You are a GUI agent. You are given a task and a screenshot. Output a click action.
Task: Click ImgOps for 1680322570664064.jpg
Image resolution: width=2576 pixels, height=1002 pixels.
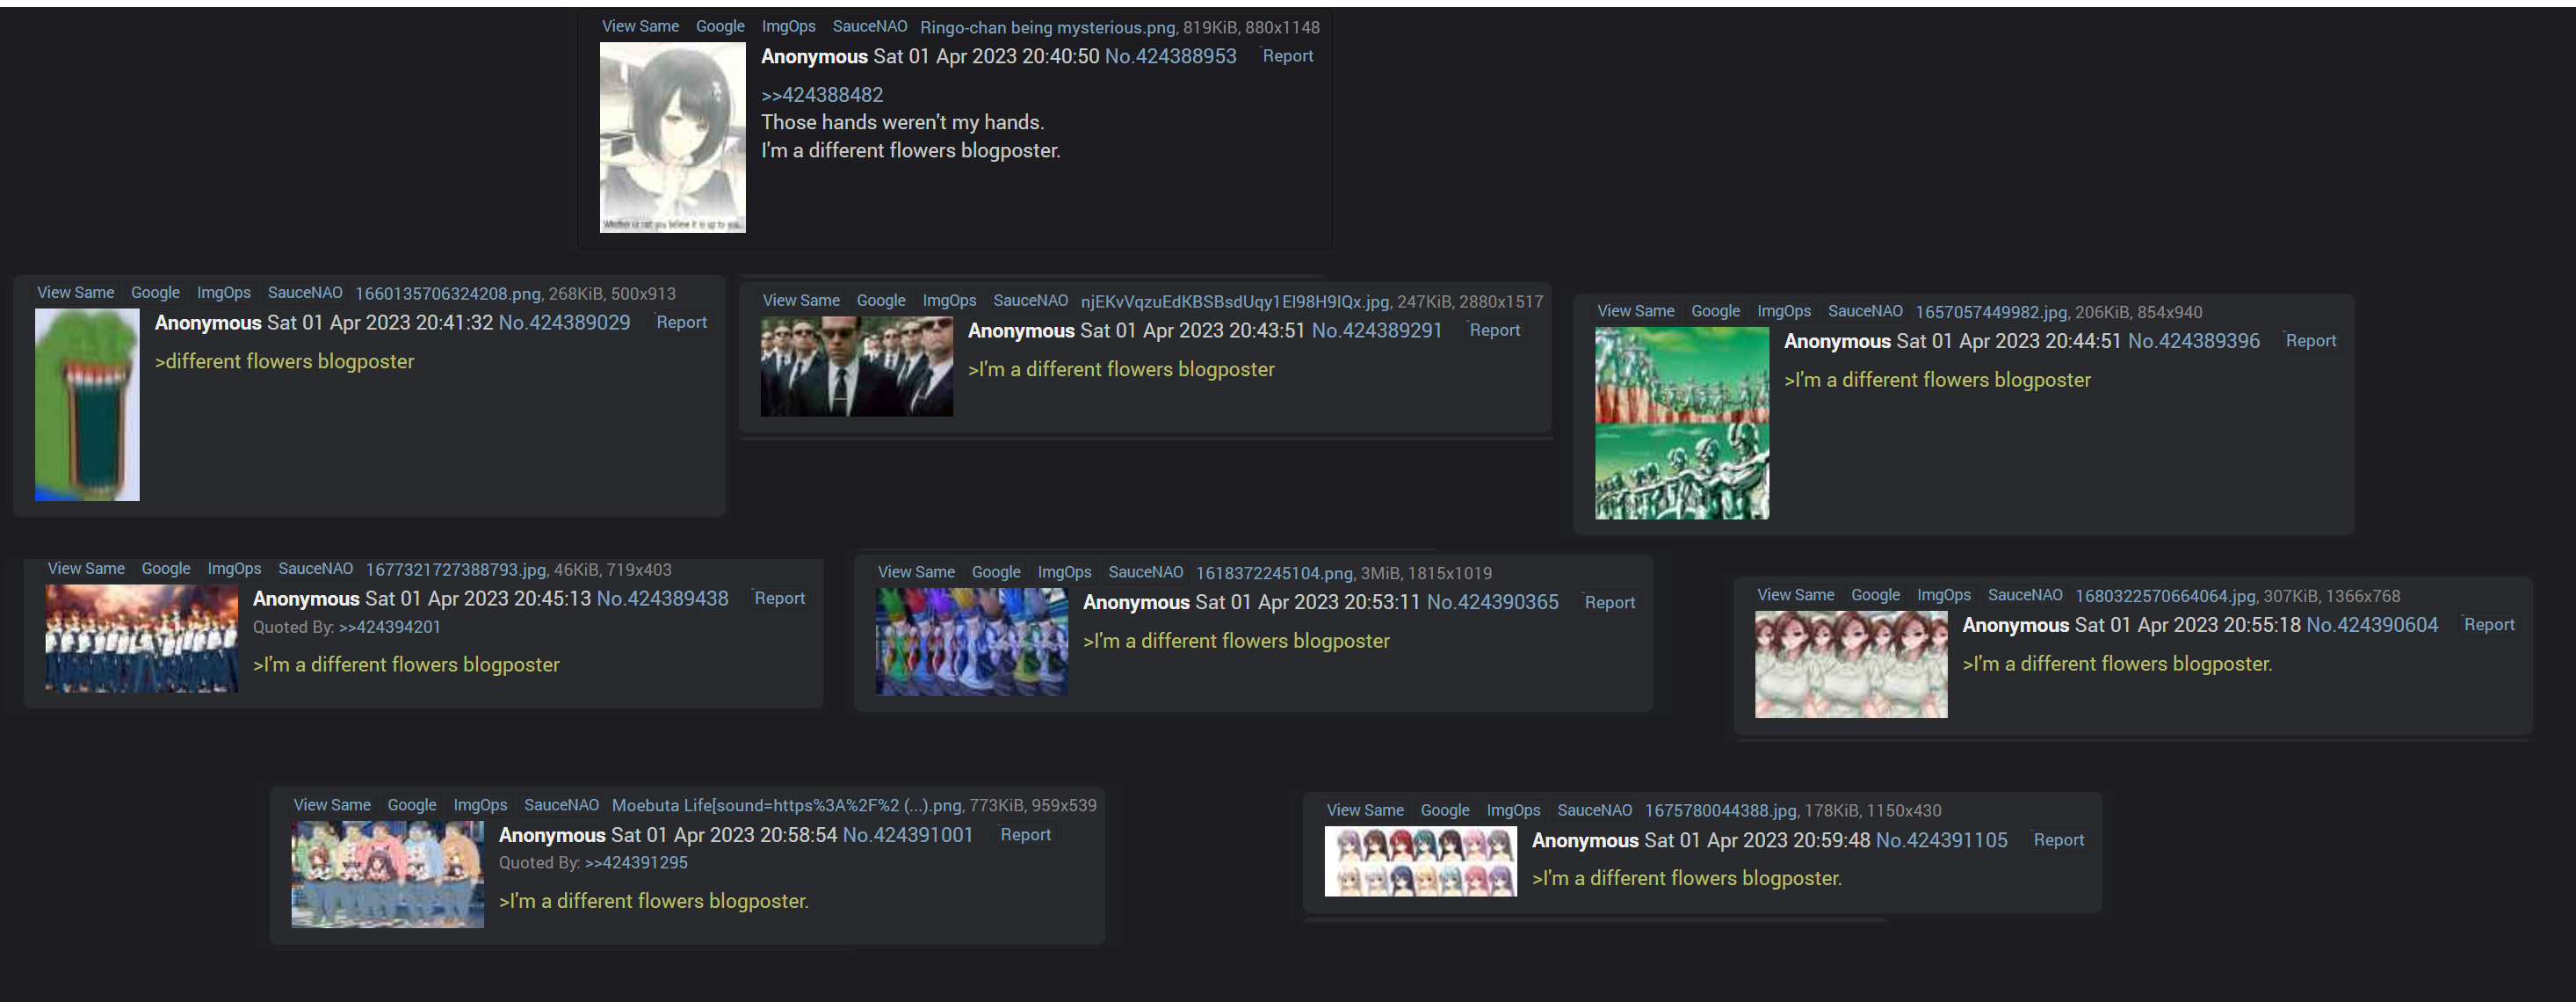(1943, 595)
